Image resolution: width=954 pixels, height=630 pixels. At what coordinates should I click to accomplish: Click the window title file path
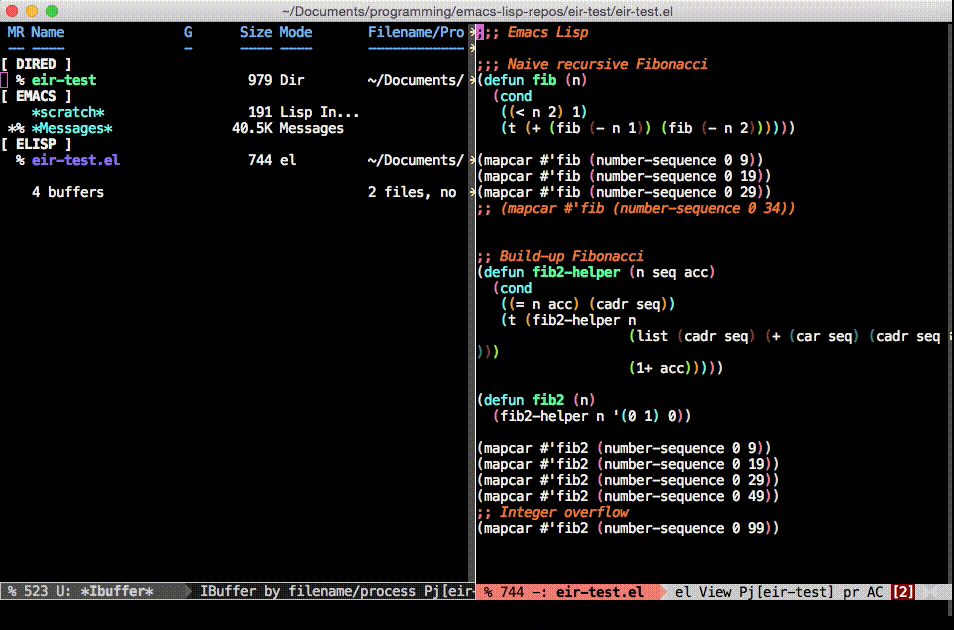[477, 12]
